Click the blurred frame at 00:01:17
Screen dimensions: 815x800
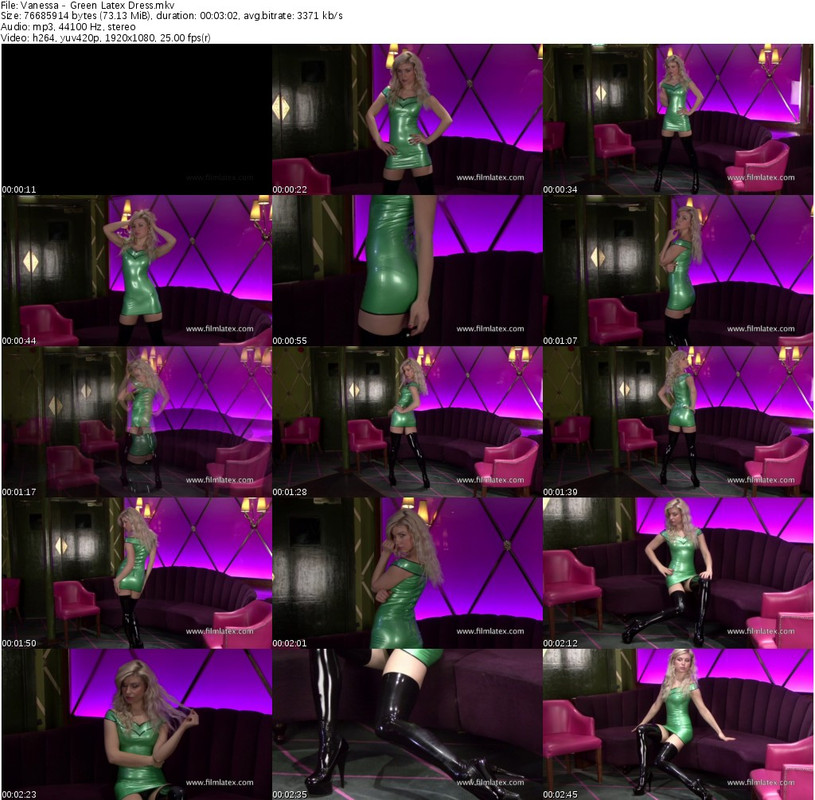point(136,422)
